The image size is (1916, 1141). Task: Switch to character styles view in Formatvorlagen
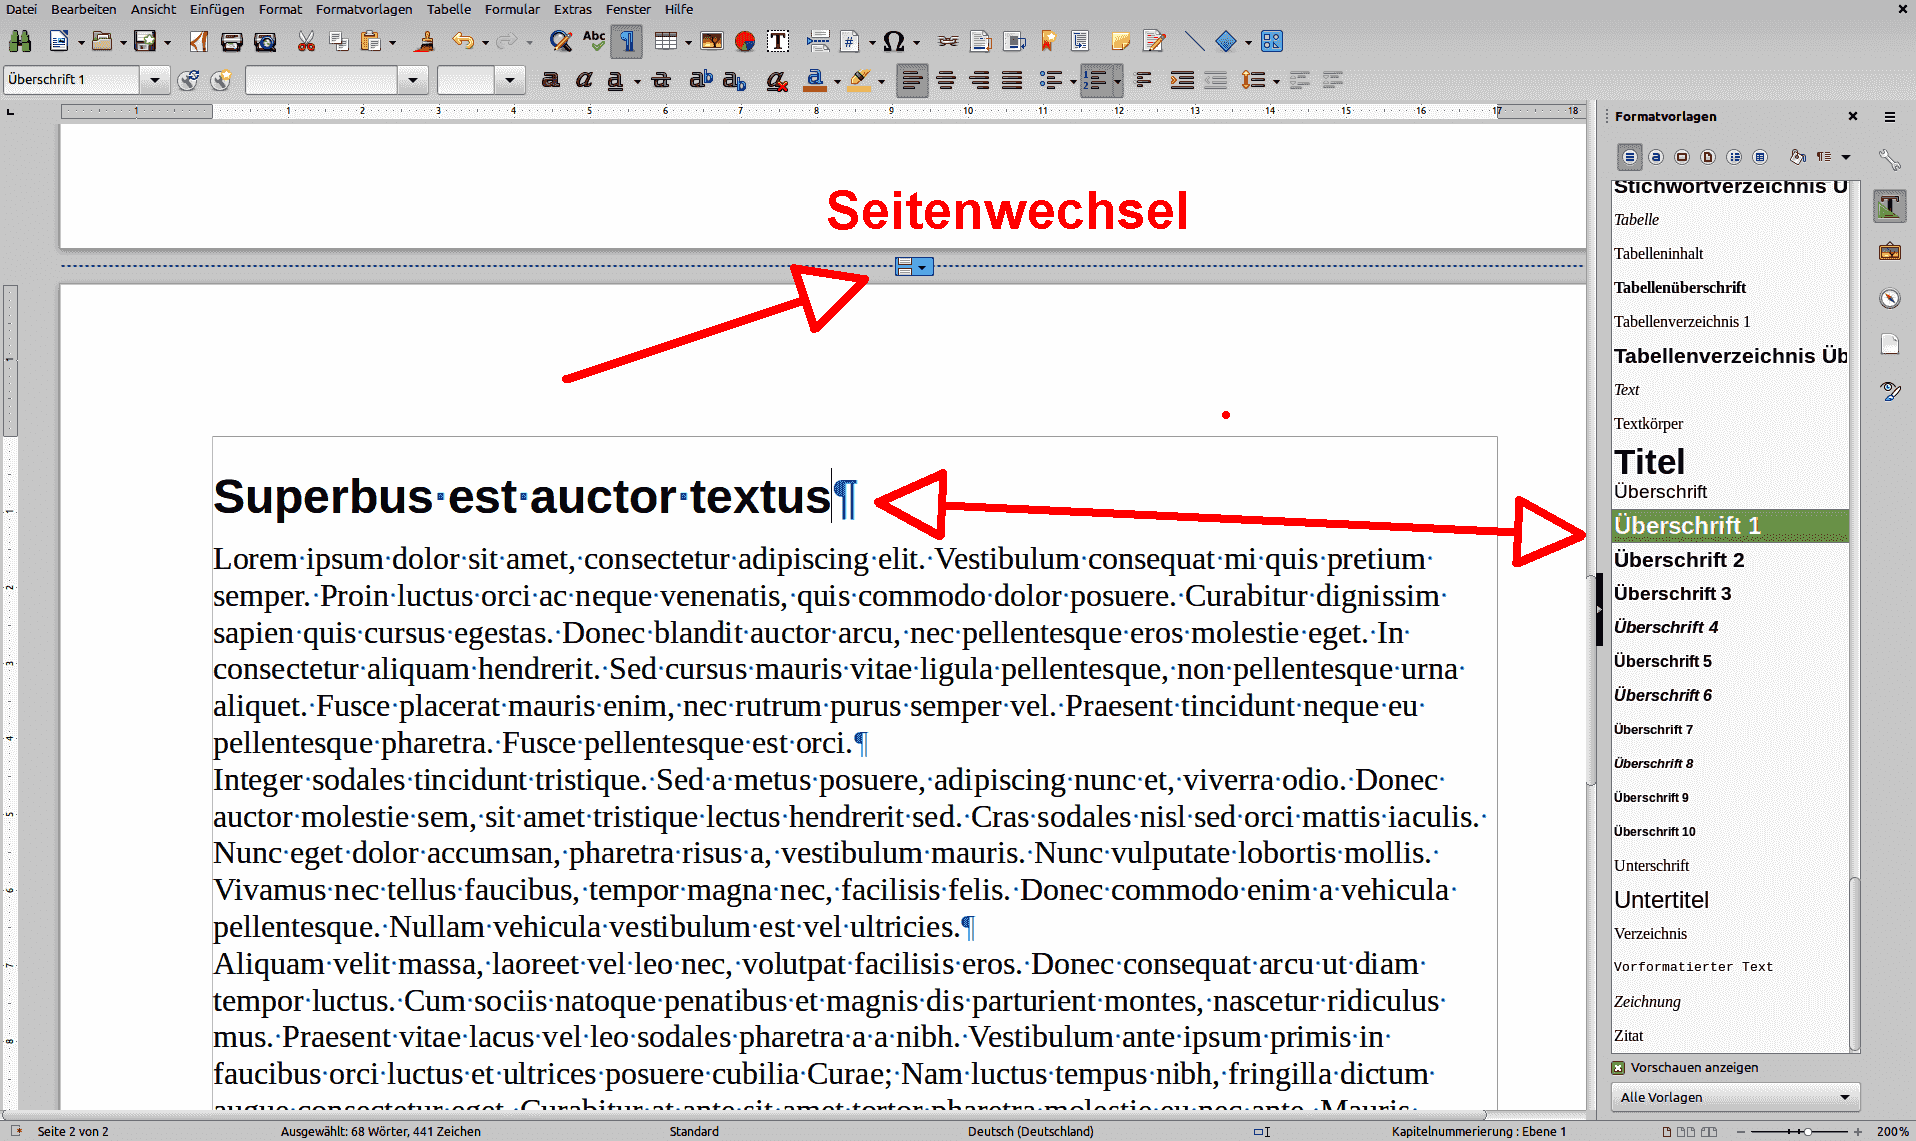click(1656, 157)
